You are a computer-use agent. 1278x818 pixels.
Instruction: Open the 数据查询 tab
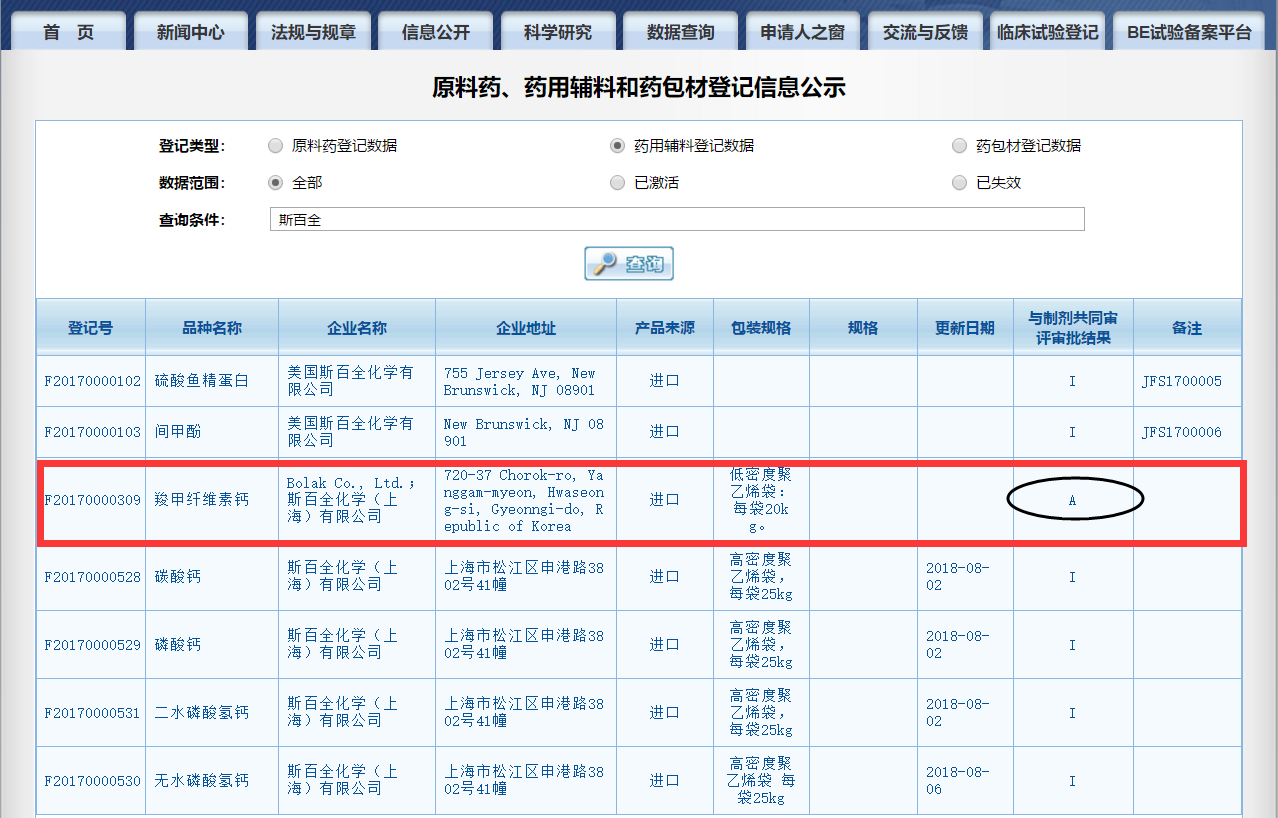click(680, 32)
